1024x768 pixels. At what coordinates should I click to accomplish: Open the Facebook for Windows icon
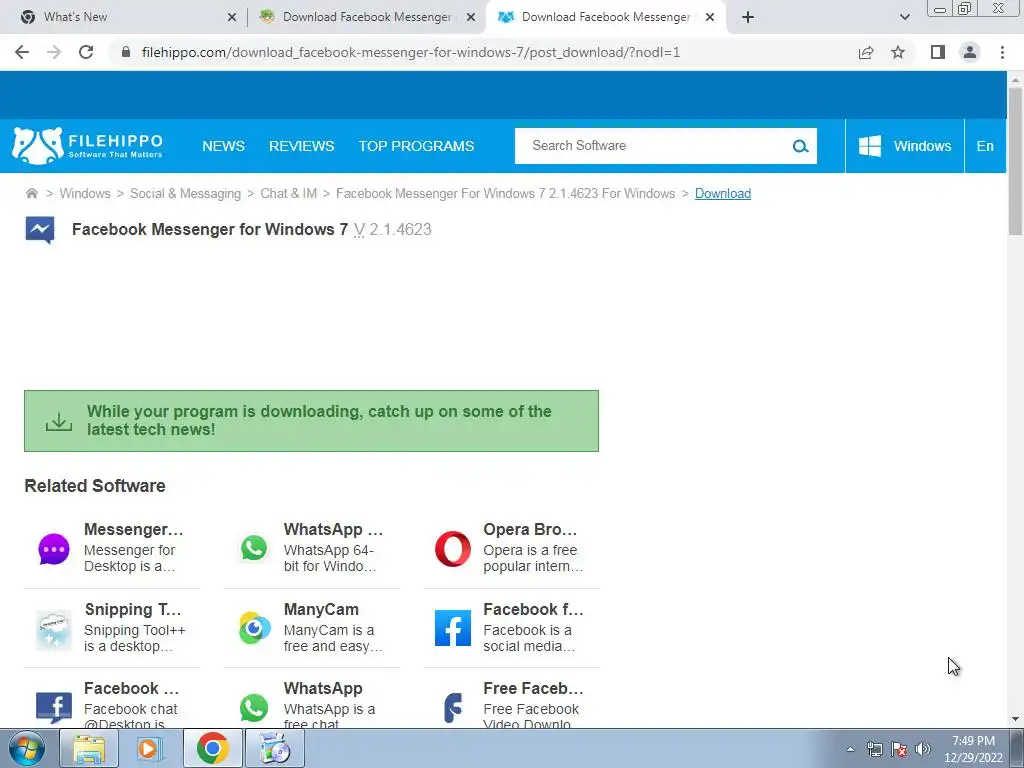coord(453,628)
